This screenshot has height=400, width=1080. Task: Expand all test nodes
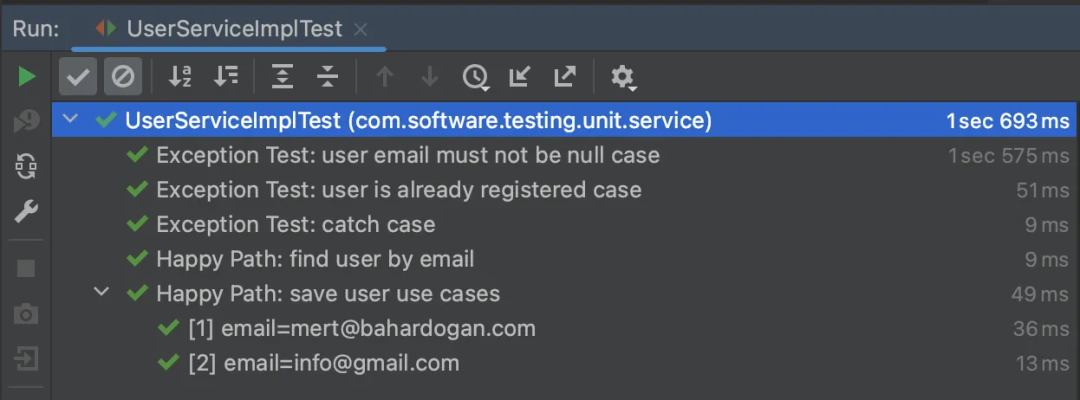[282, 76]
